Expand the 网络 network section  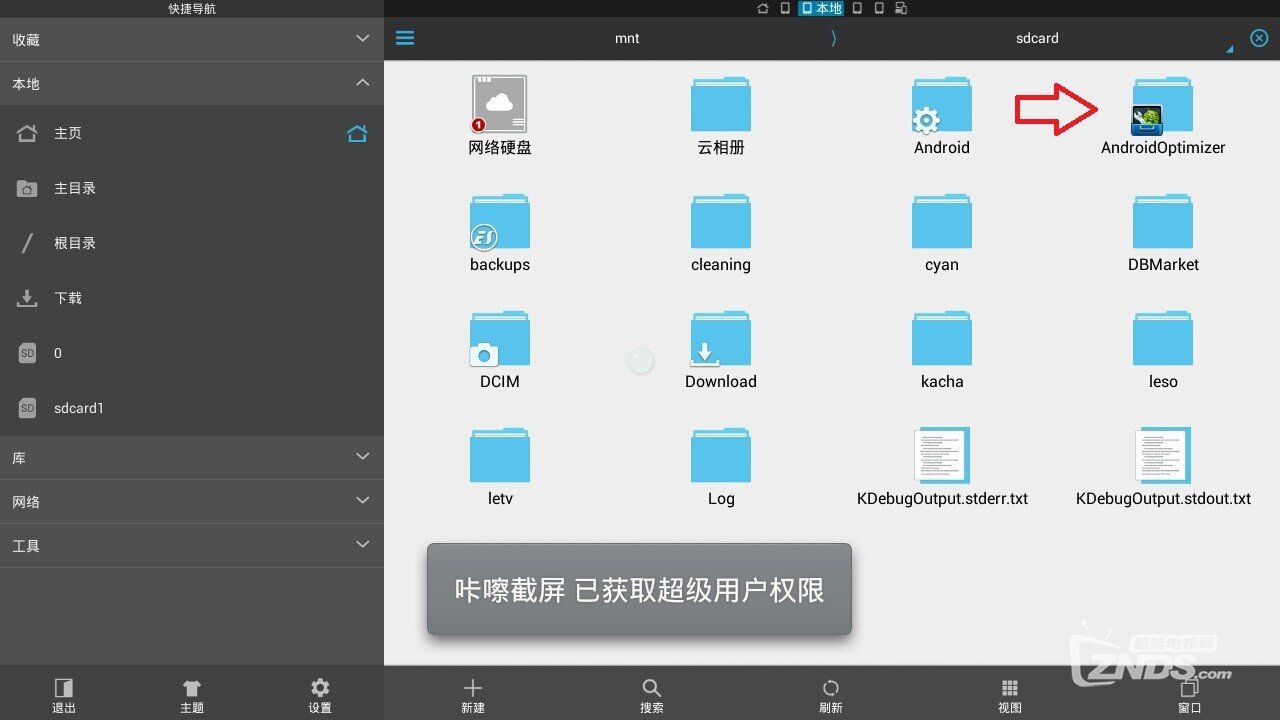(192, 501)
